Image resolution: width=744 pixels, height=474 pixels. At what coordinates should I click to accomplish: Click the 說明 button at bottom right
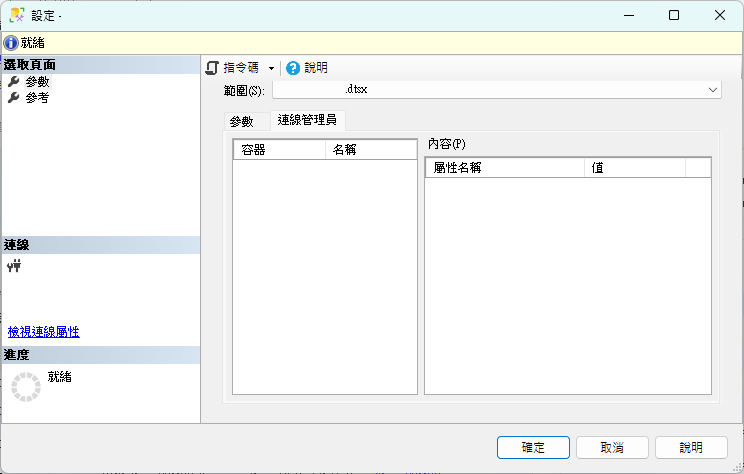[690, 448]
